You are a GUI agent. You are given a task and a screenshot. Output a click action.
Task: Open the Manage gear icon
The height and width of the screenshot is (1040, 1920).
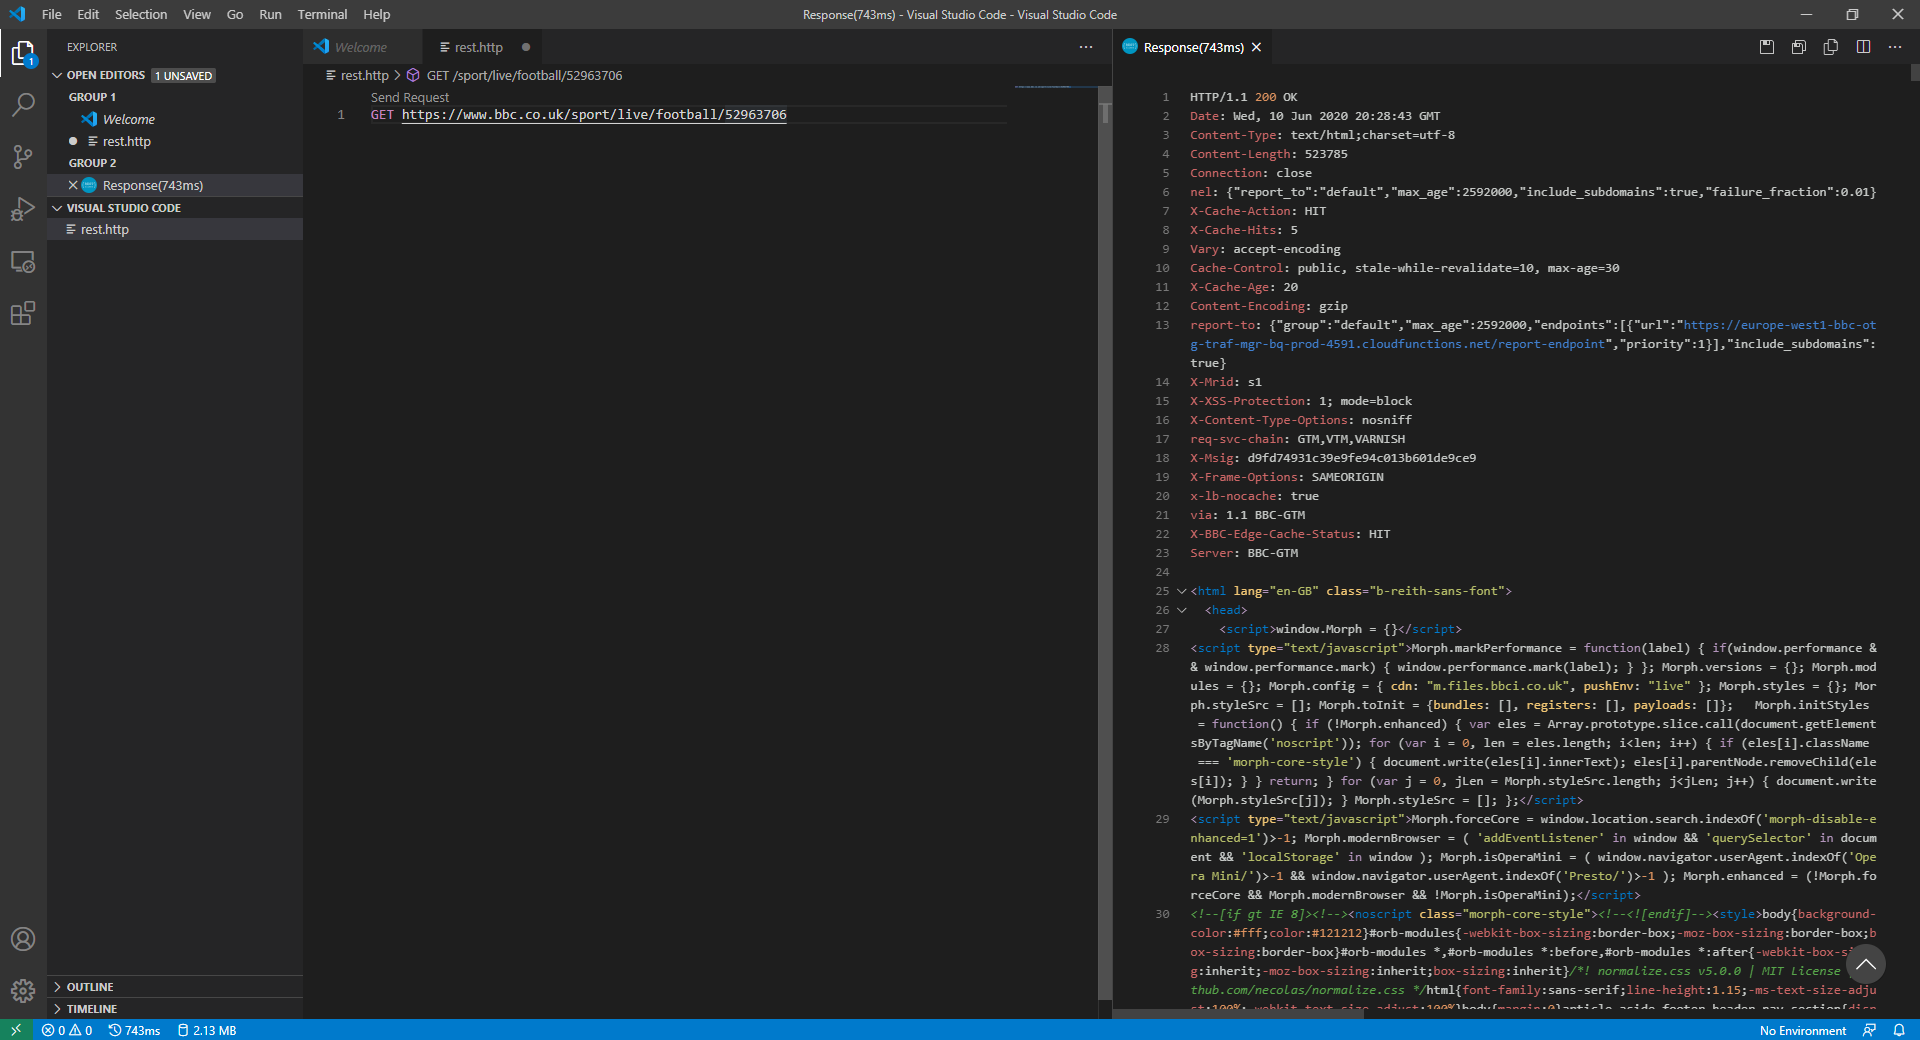pos(23,991)
